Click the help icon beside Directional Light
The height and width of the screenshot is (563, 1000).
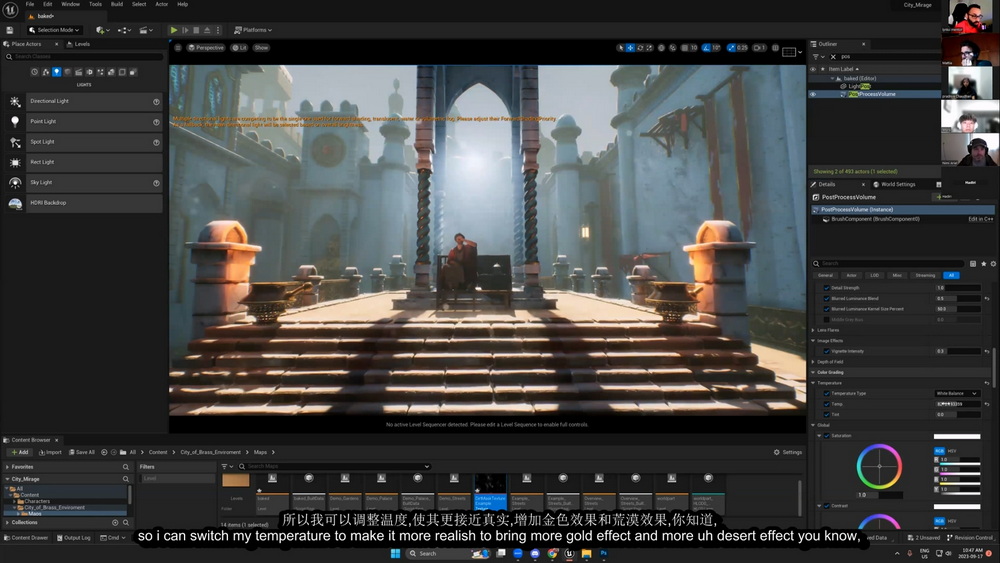pos(156,102)
